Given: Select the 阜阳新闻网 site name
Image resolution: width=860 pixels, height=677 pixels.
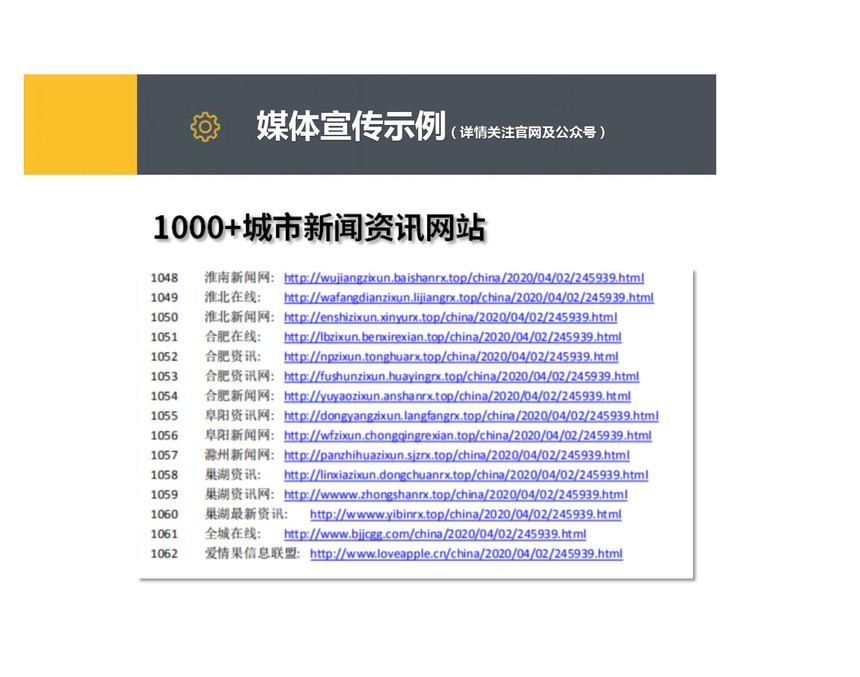Looking at the screenshot, I should [x=240, y=436].
